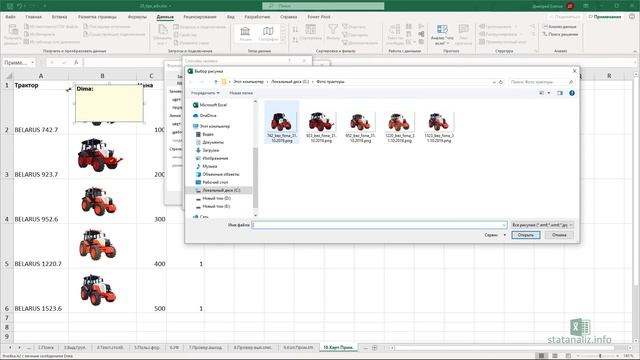Close the picture selection dialog

tap(574, 71)
